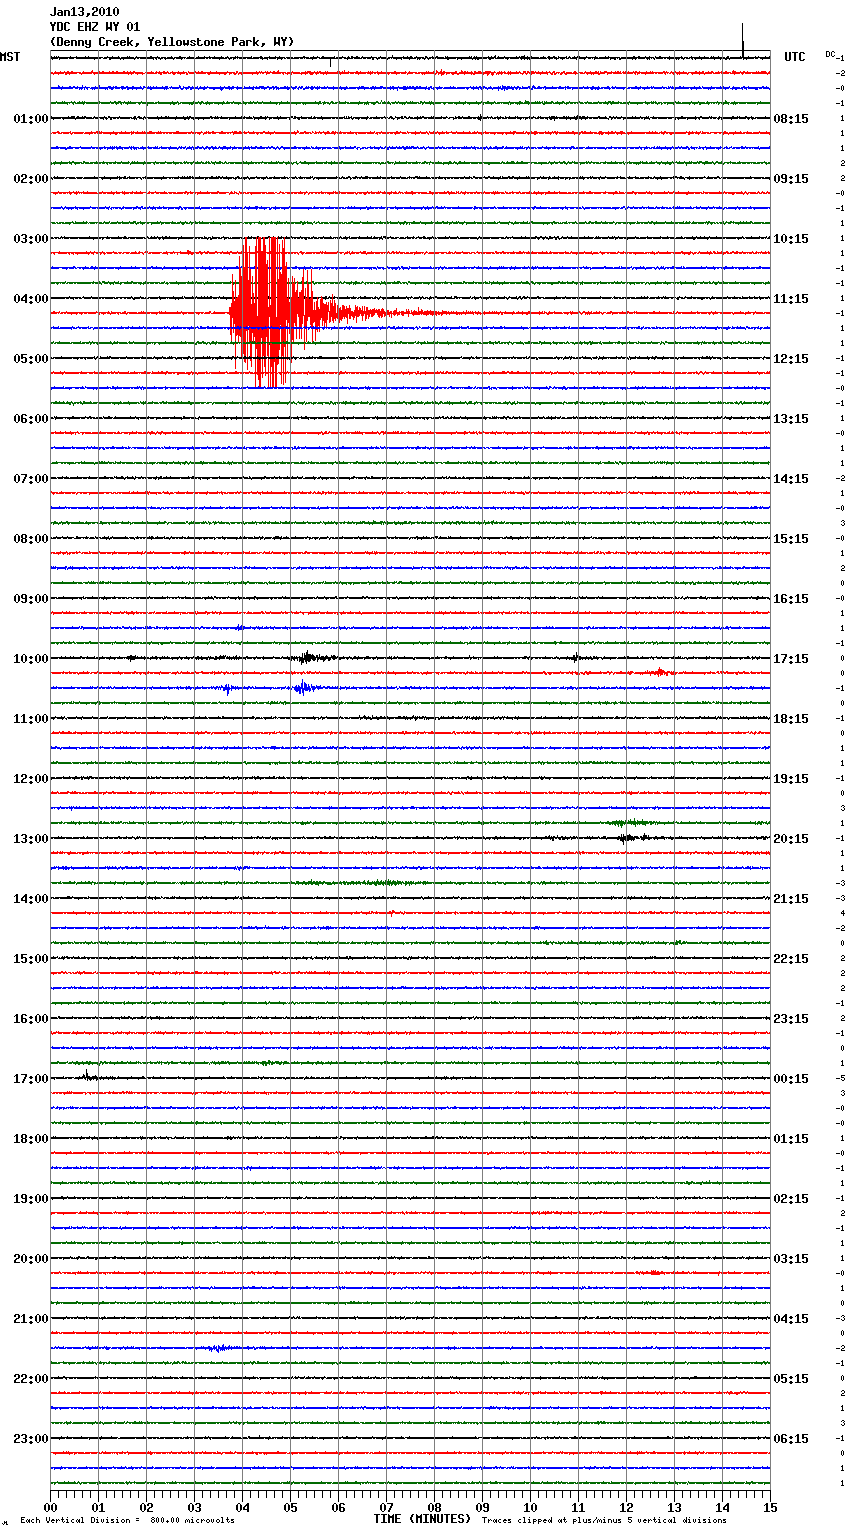Image resolution: width=850 pixels, height=1534 pixels.
Task: Click the 23:15 UTC time label
Action: (791, 1019)
